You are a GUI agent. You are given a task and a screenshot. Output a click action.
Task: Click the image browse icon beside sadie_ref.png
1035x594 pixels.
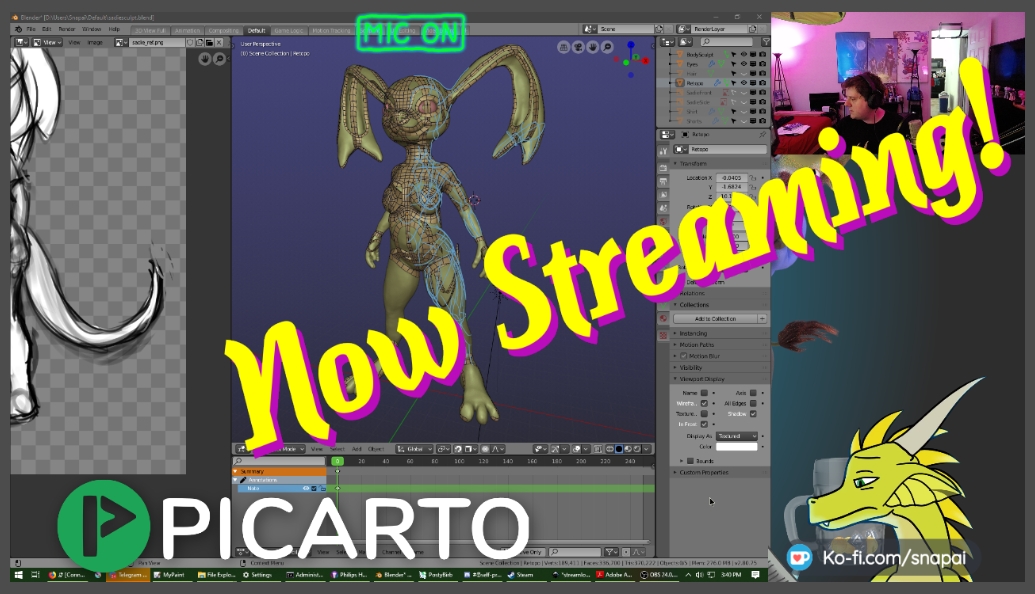121,42
